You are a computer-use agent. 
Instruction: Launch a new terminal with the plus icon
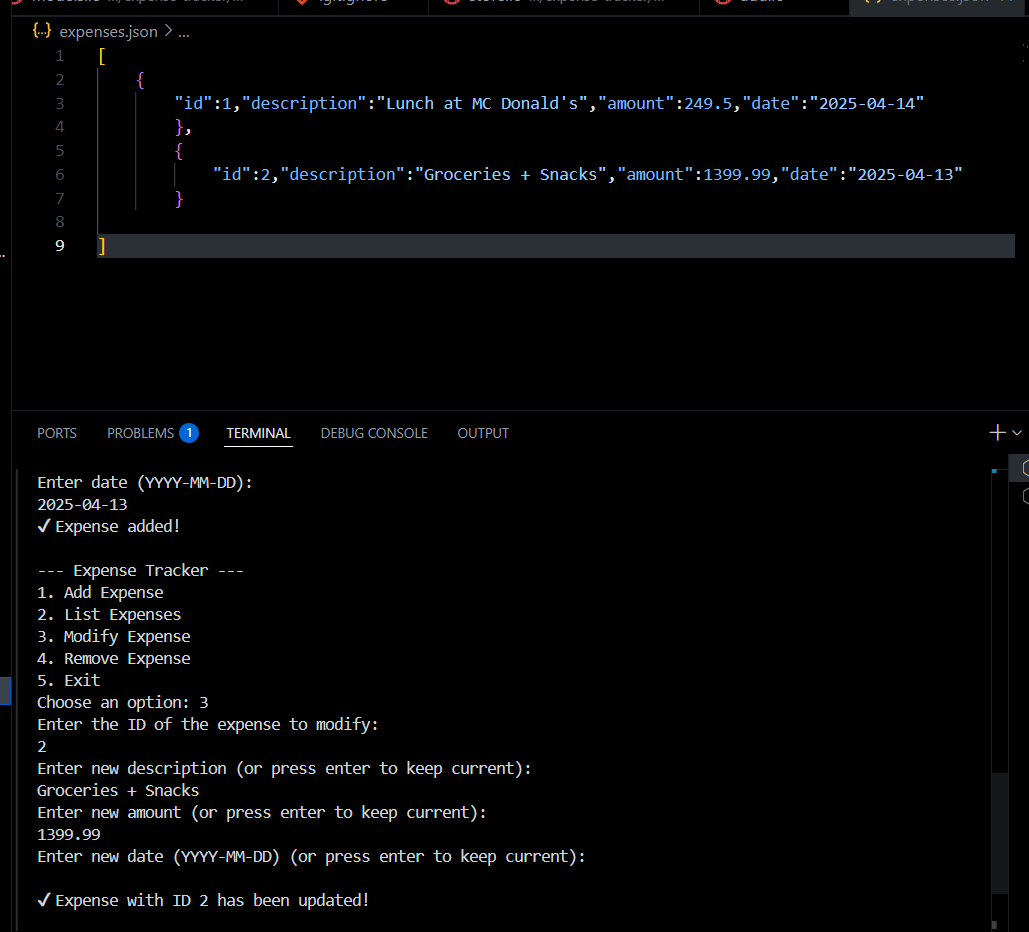click(997, 433)
